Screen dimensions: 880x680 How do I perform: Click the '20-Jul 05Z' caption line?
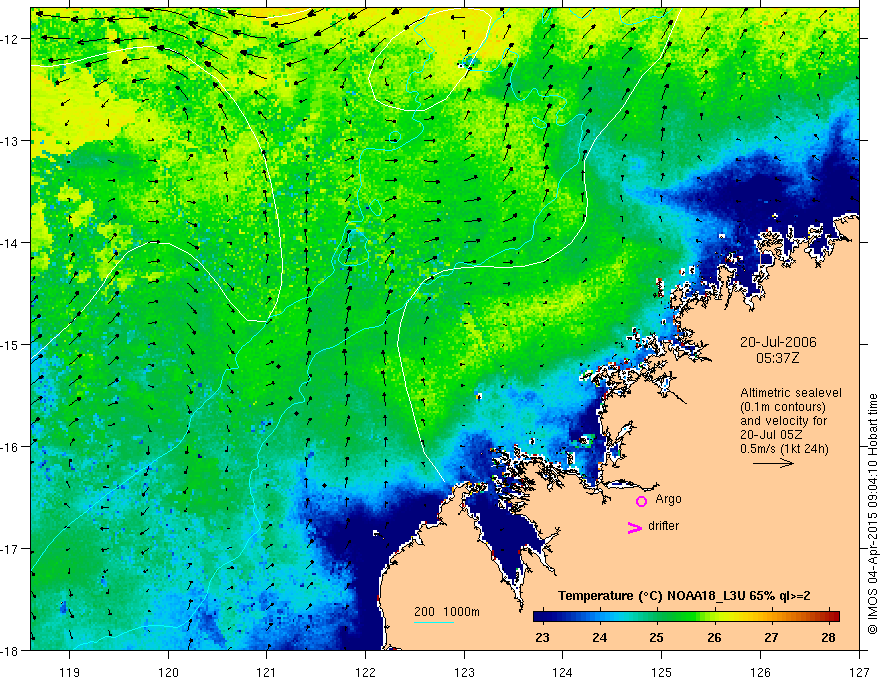click(x=771, y=435)
